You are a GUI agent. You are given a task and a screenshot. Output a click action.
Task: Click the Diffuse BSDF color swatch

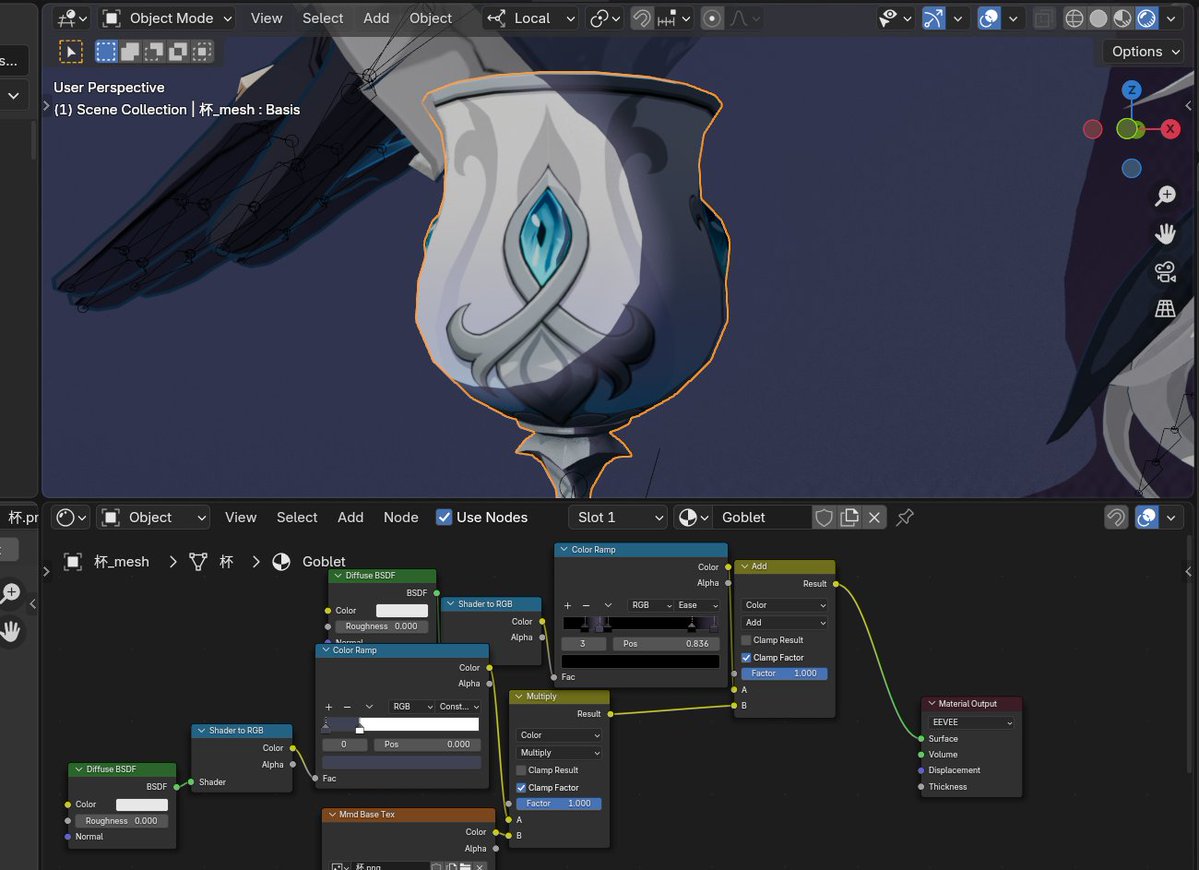400,610
